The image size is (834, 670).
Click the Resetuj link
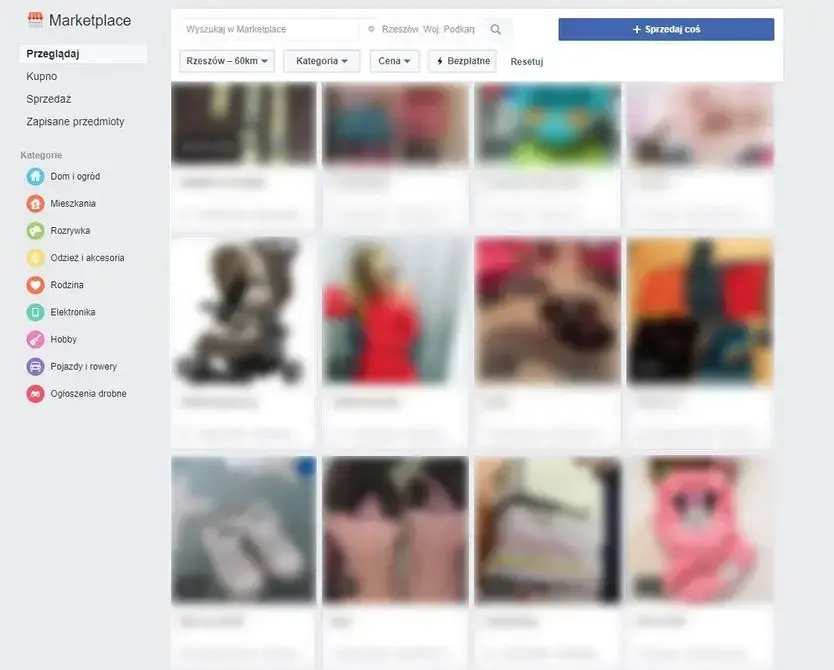[x=528, y=61]
